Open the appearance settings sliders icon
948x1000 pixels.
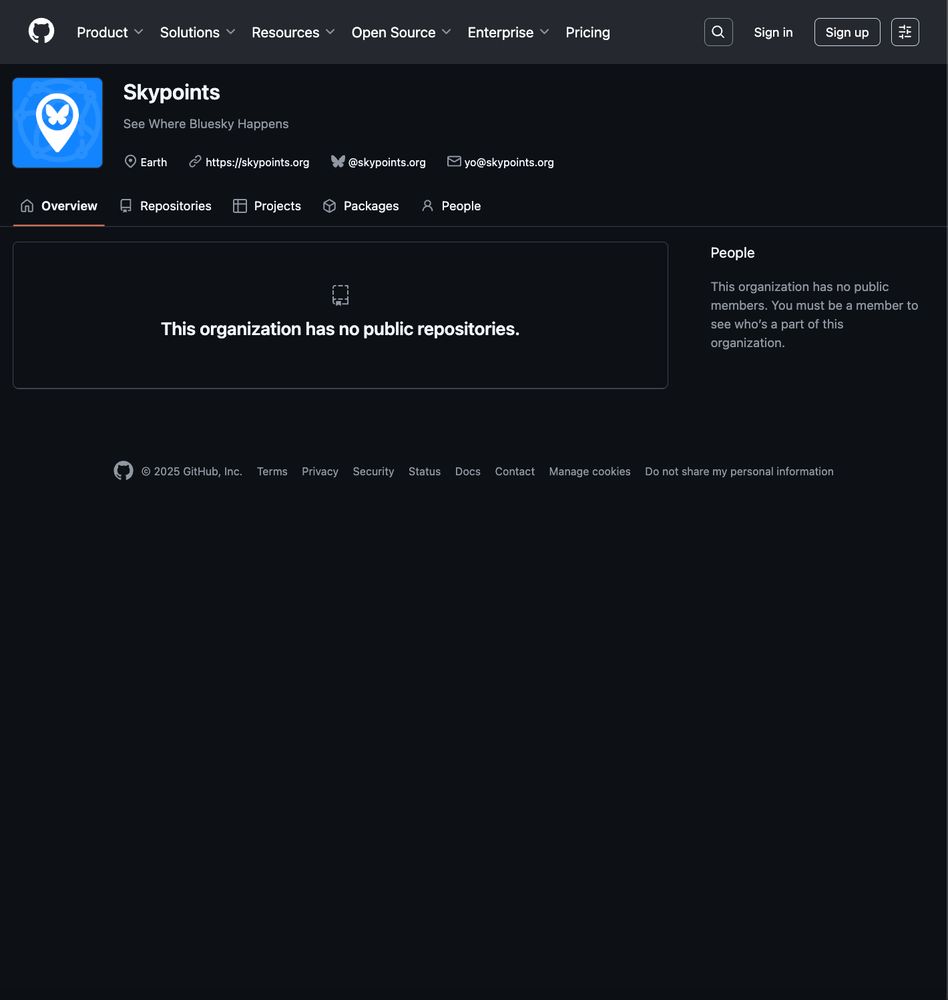(x=905, y=32)
